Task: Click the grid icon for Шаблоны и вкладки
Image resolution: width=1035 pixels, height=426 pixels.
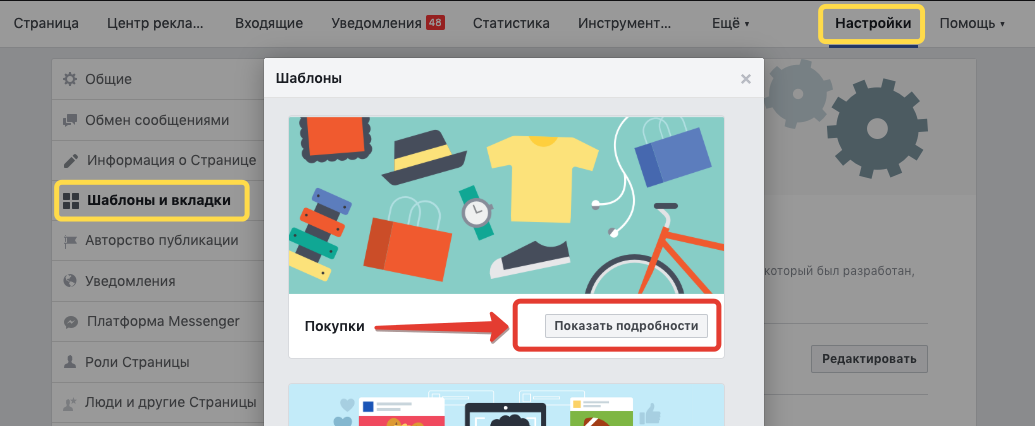Action: 70,200
